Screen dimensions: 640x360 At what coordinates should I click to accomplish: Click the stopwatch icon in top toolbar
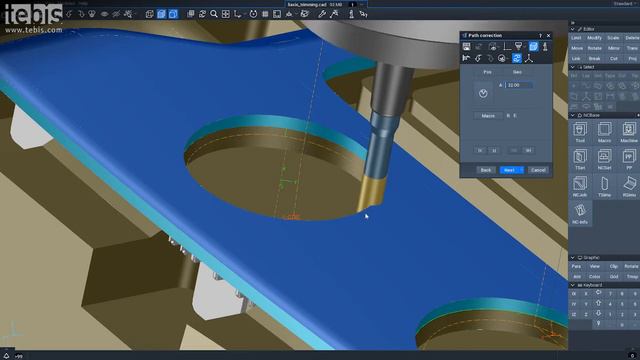tap(253, 14)
